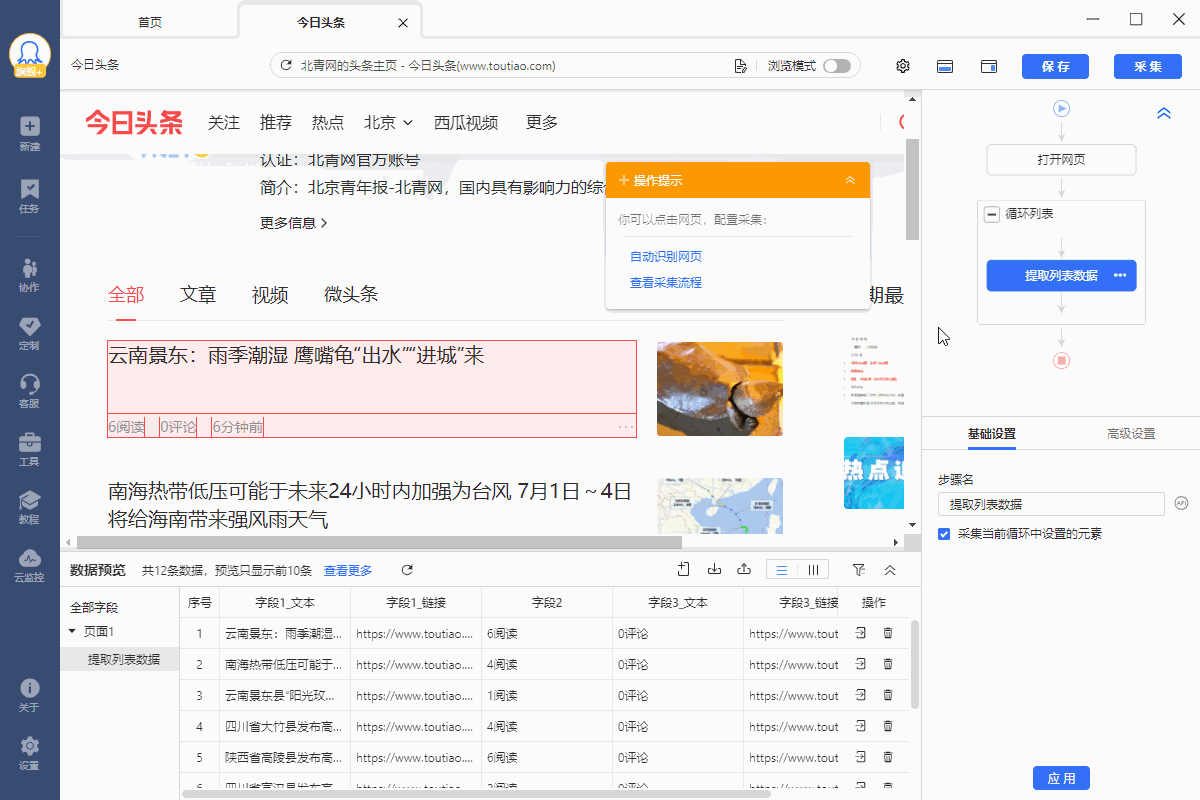Open the 云监控 cloud monitor item
This screenshot has width=1200, height=800.
click(29, 565)
